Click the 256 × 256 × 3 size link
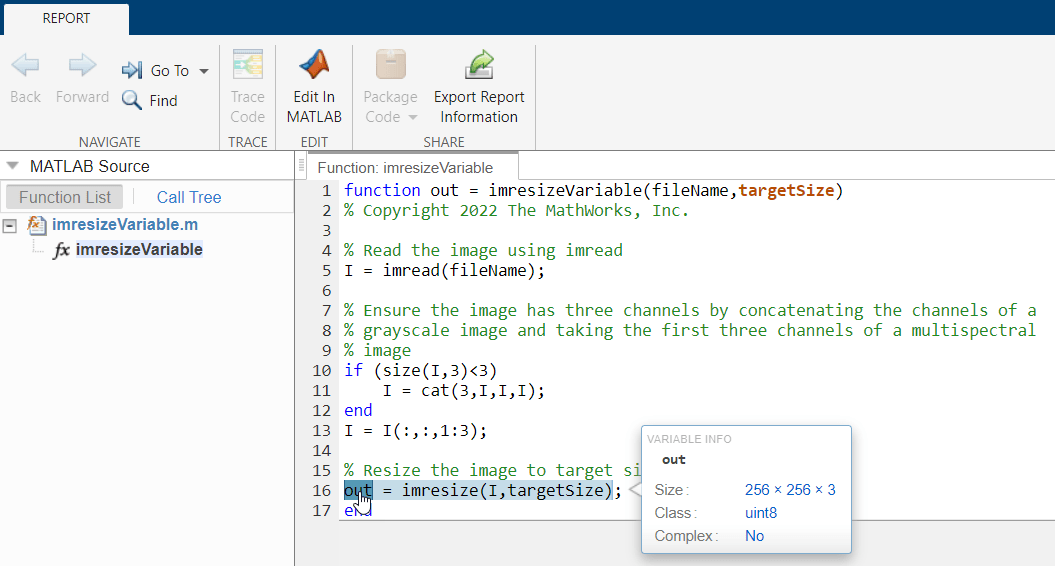 [790, 490]
